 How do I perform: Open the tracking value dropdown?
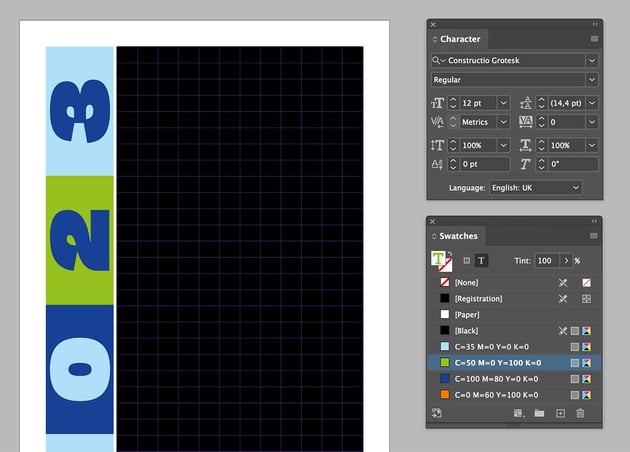(592, 122)
